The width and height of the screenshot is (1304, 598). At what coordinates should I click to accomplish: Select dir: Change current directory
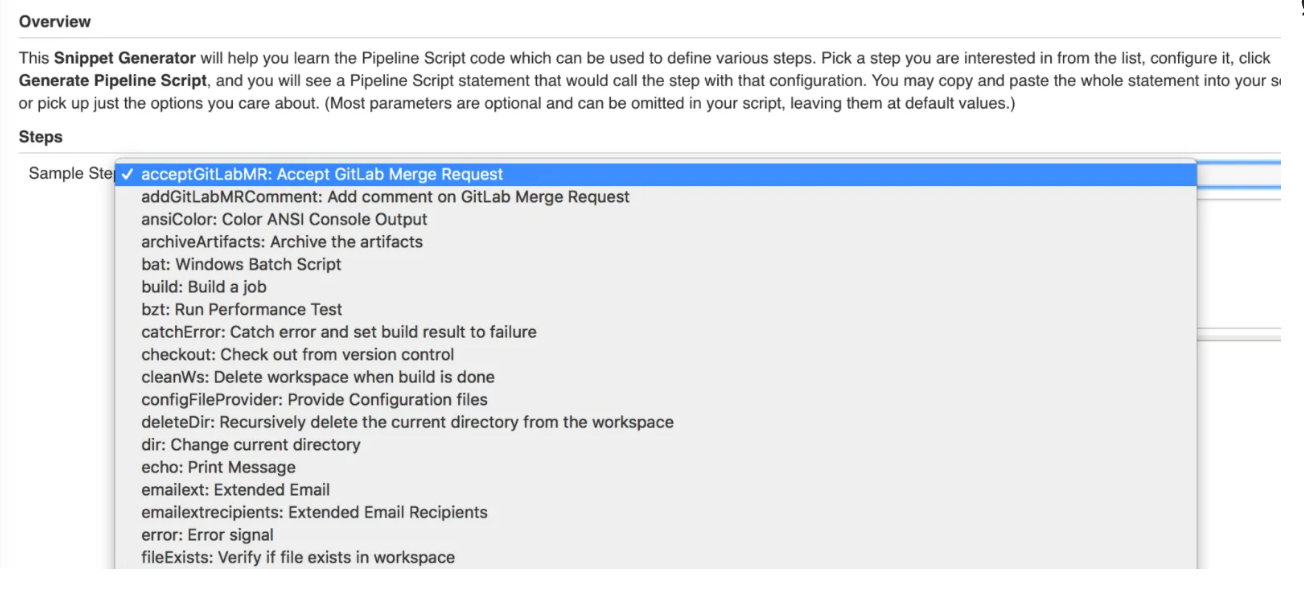click(251, 445)
